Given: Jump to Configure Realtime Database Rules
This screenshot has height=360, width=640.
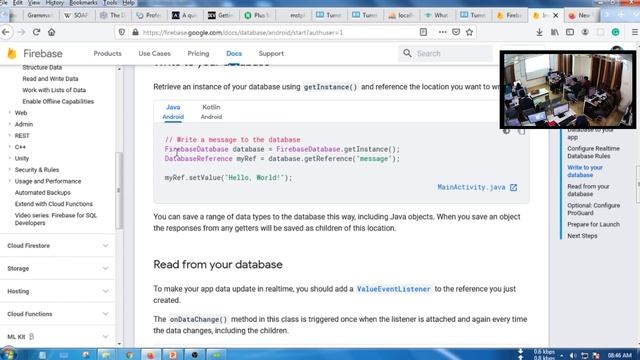Looking at the screenshot, I should (x=593, y=152).
